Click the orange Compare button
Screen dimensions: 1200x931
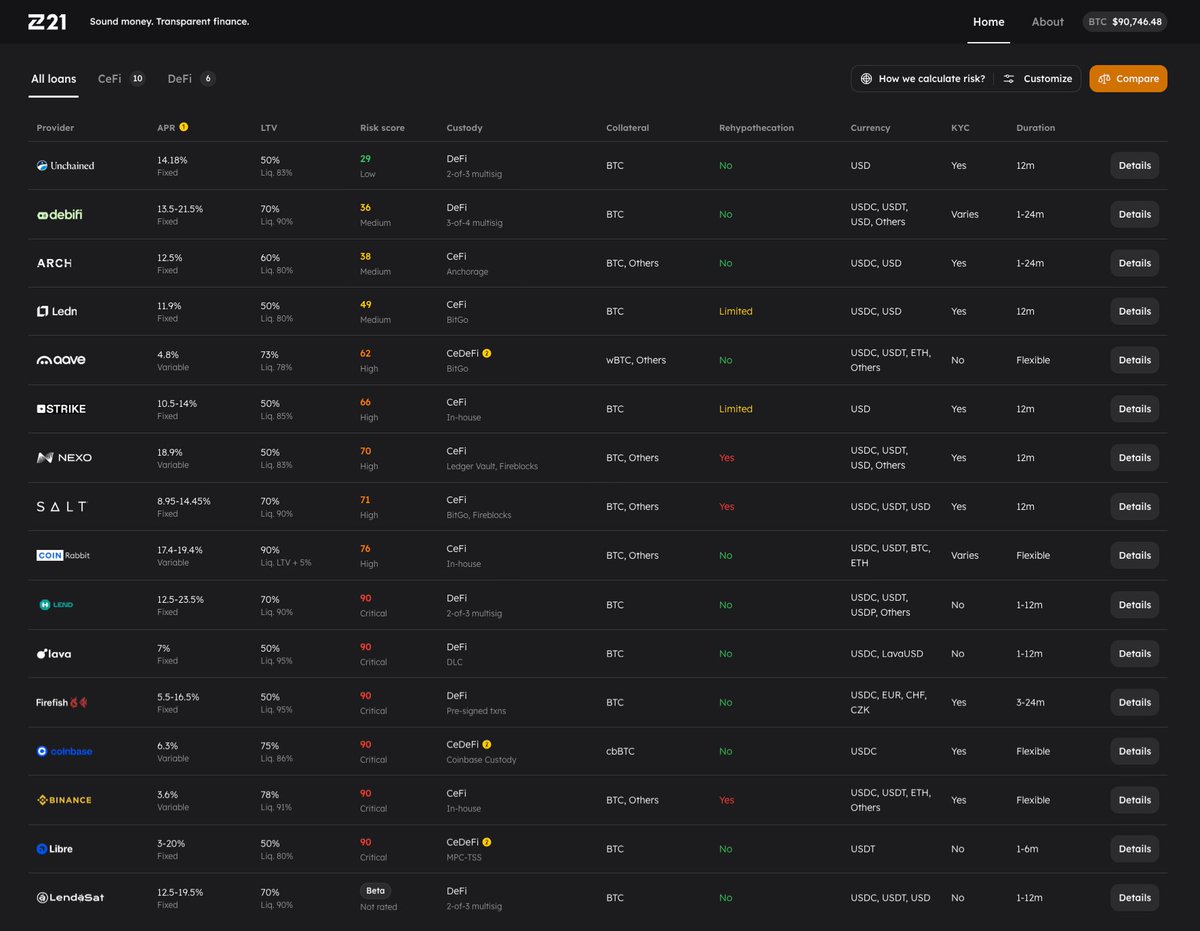click(x=1128, y=79)
